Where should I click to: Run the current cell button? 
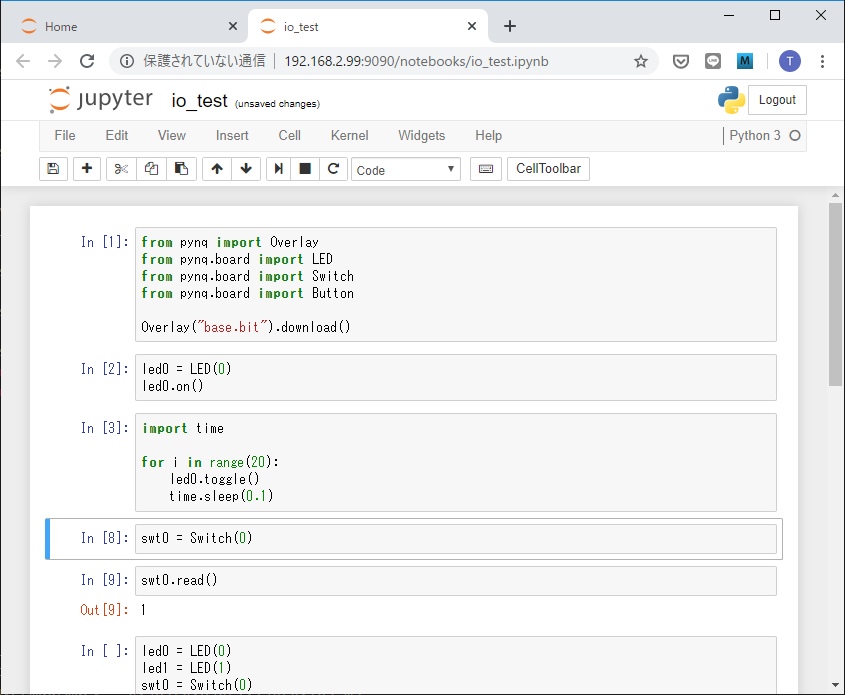[279, 169]
